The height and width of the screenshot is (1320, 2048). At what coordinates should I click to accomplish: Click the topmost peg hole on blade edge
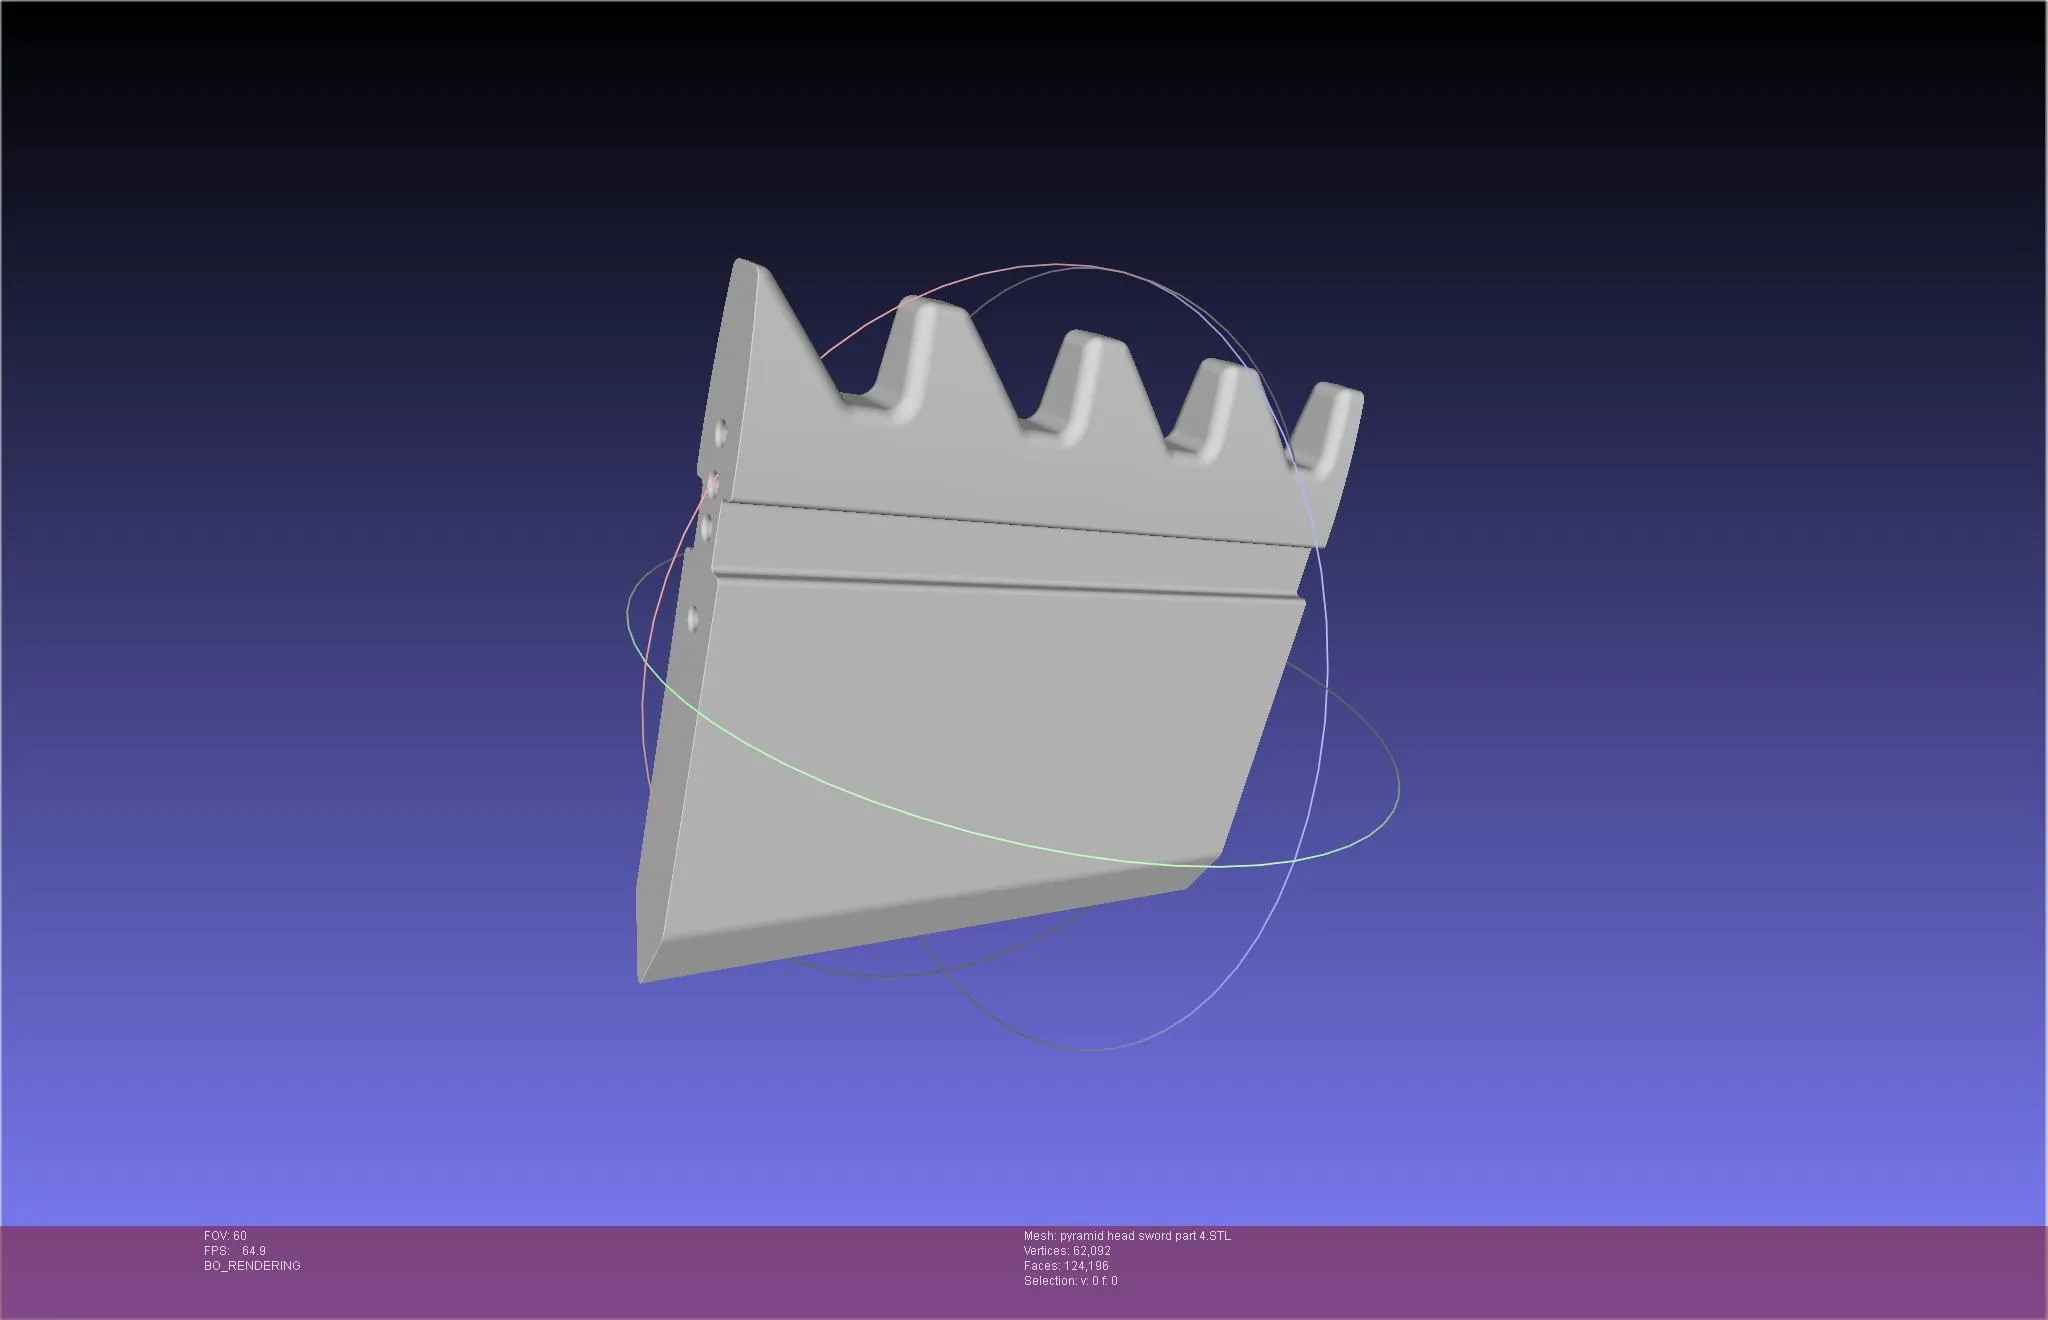click(x=720, y=433)
